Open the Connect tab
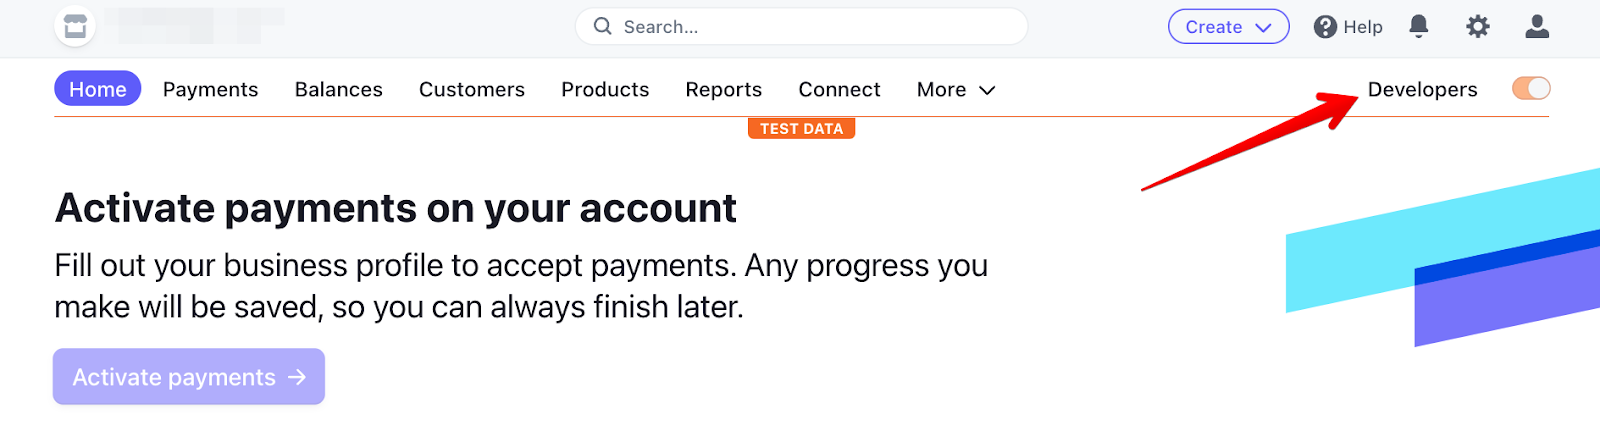1600x448 pixels. click(x=839, y=89)
